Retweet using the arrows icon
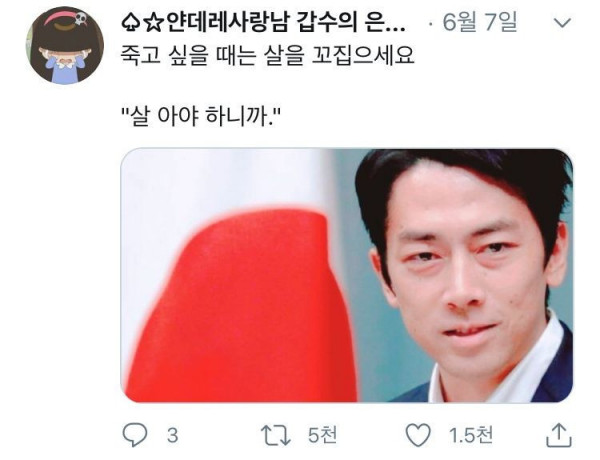The width and height of the screenshot is (600, 460). coord(276,436)
